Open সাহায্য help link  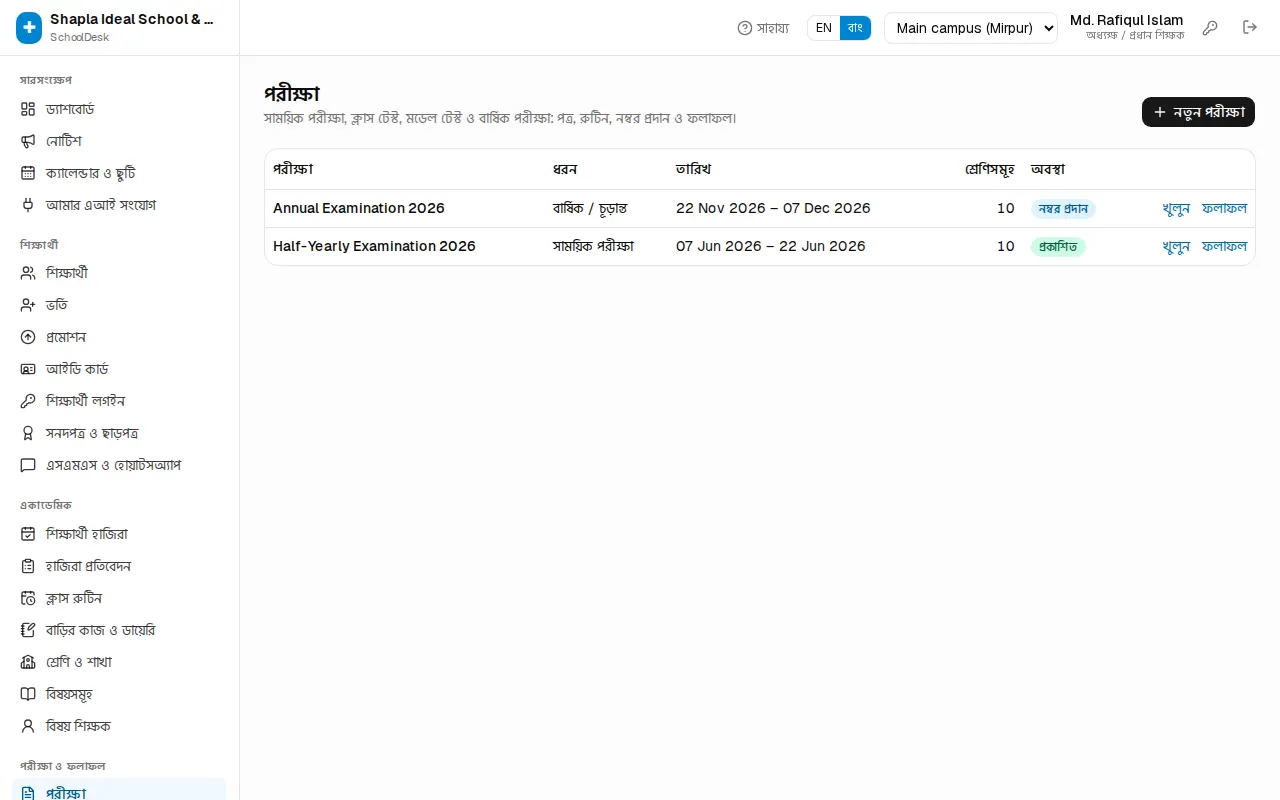pyautogui.click(x=763, y=28)
